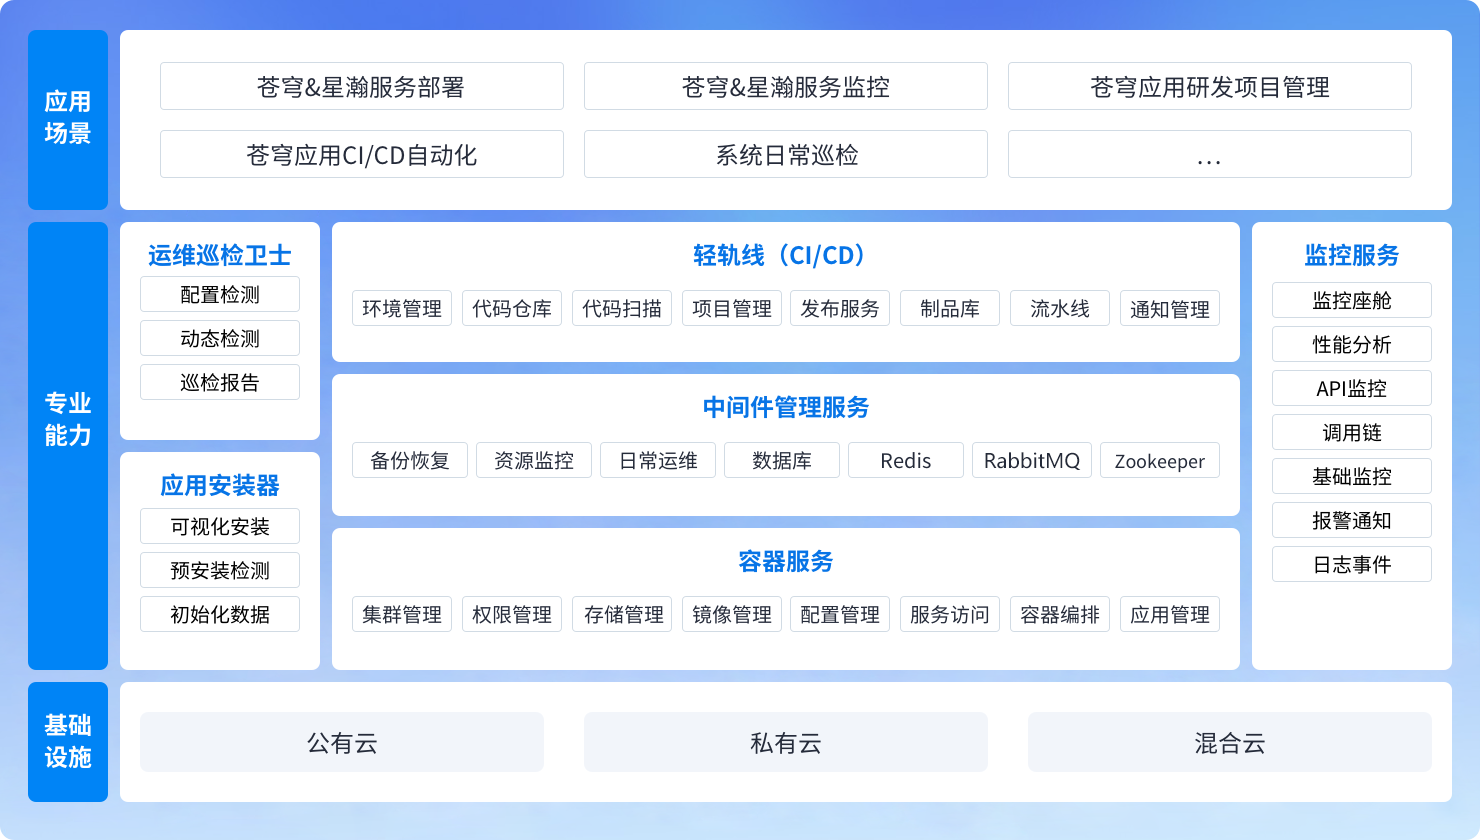This screenshot has height=840, width=1480.
Task: Click 苍穹应用CI/CD自动化 box
Action: click(361, 155)
